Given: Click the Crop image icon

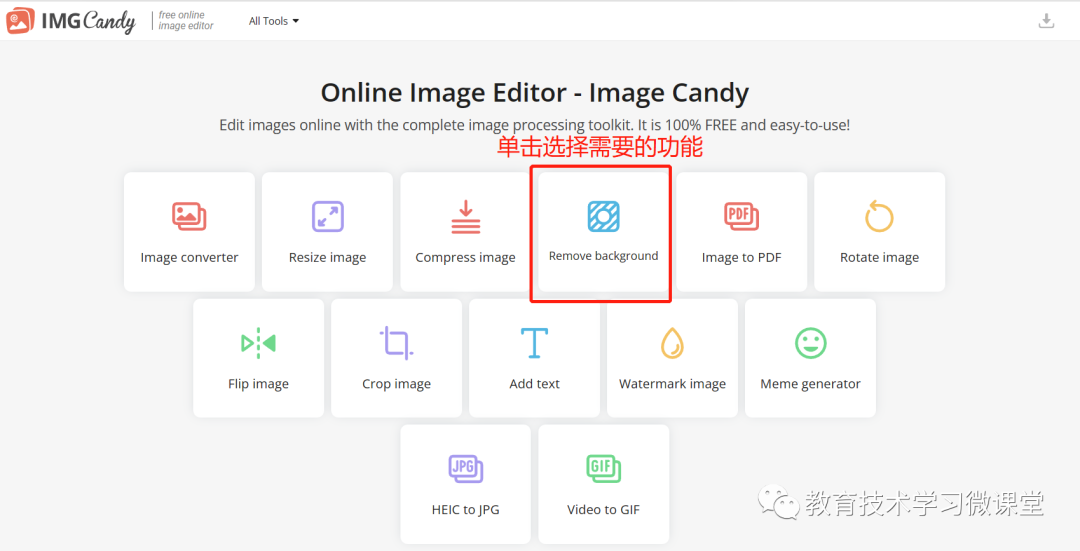Looking at the screenshot, I should pos(397,342).
